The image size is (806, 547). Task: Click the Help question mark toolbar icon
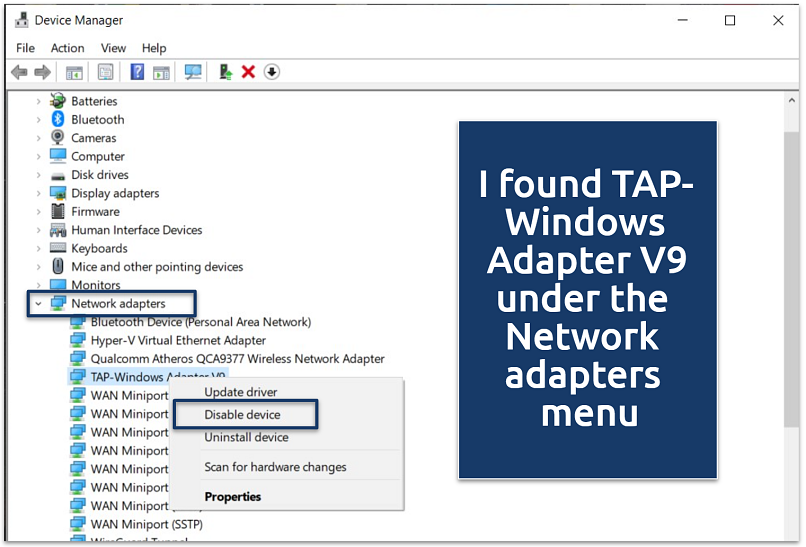(137, 72)
